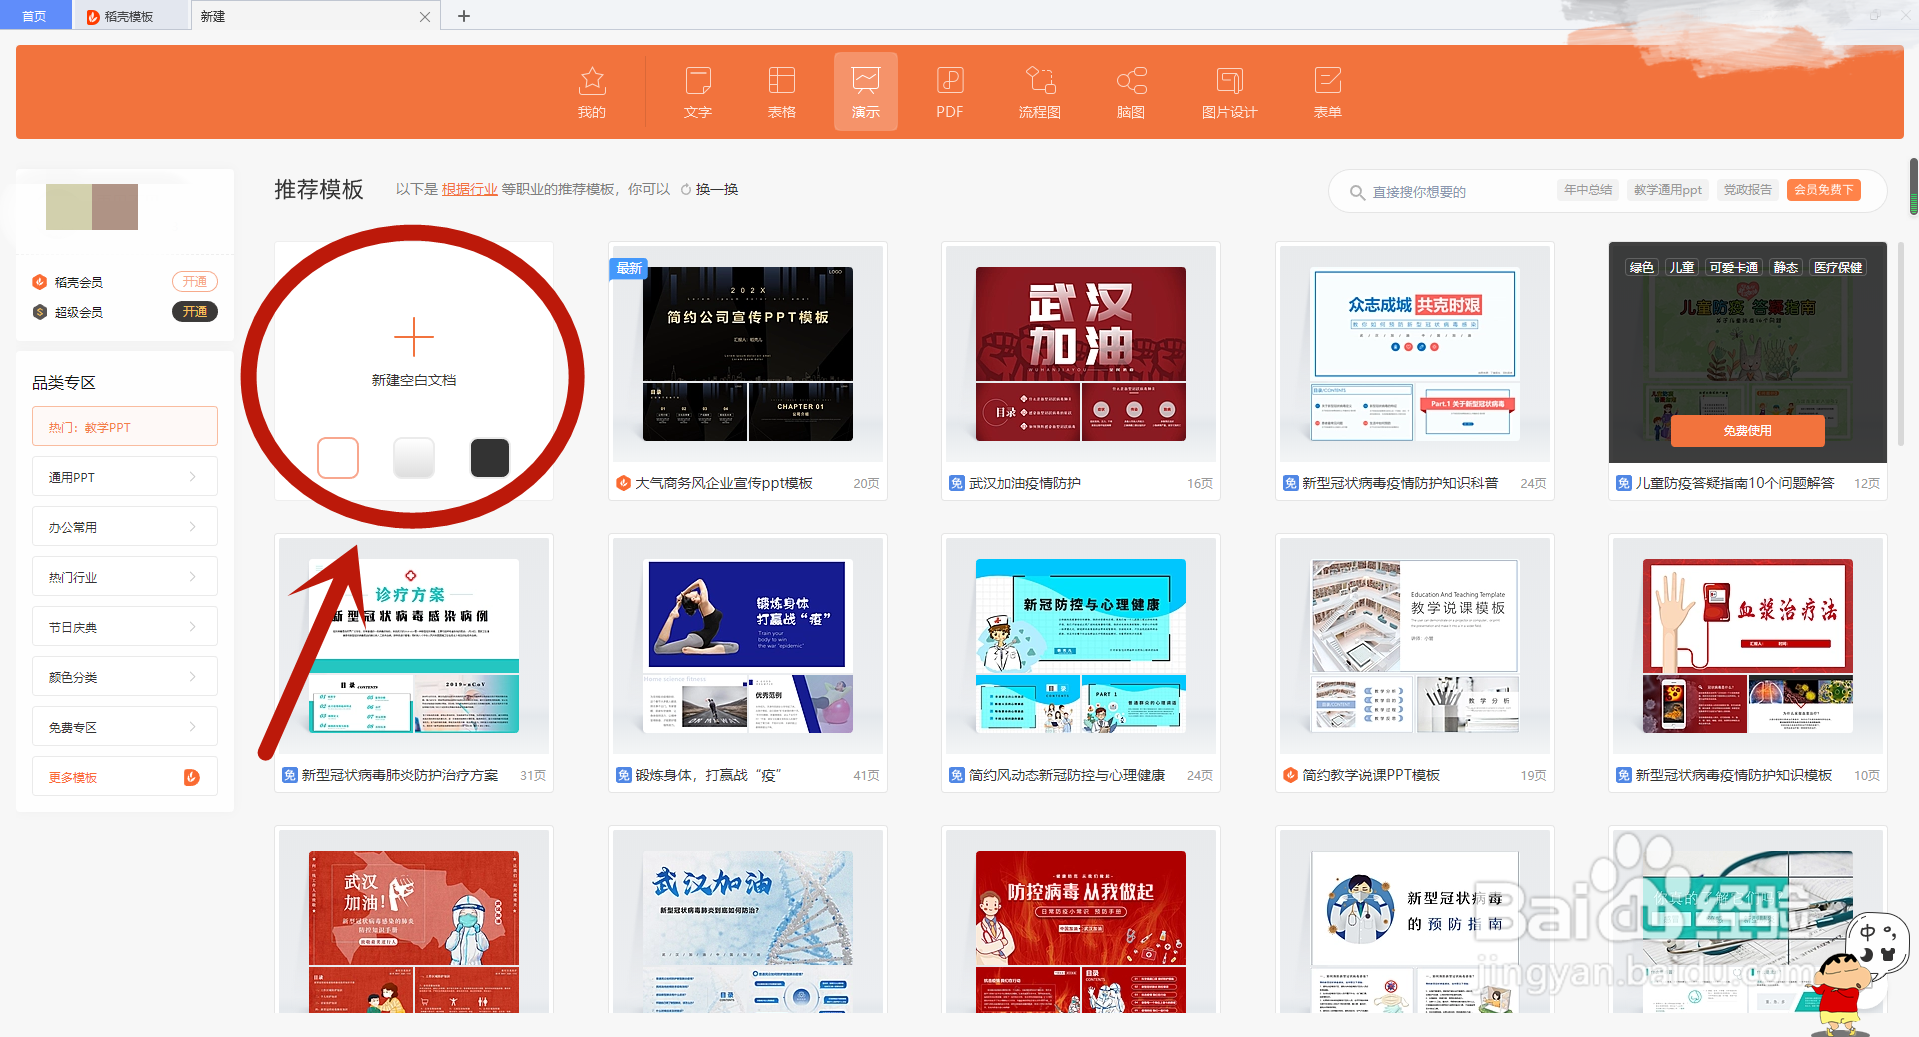Click the search magnifier icon
The width and height of the screenshot is (1919, 1037).
pos(1357,191)
